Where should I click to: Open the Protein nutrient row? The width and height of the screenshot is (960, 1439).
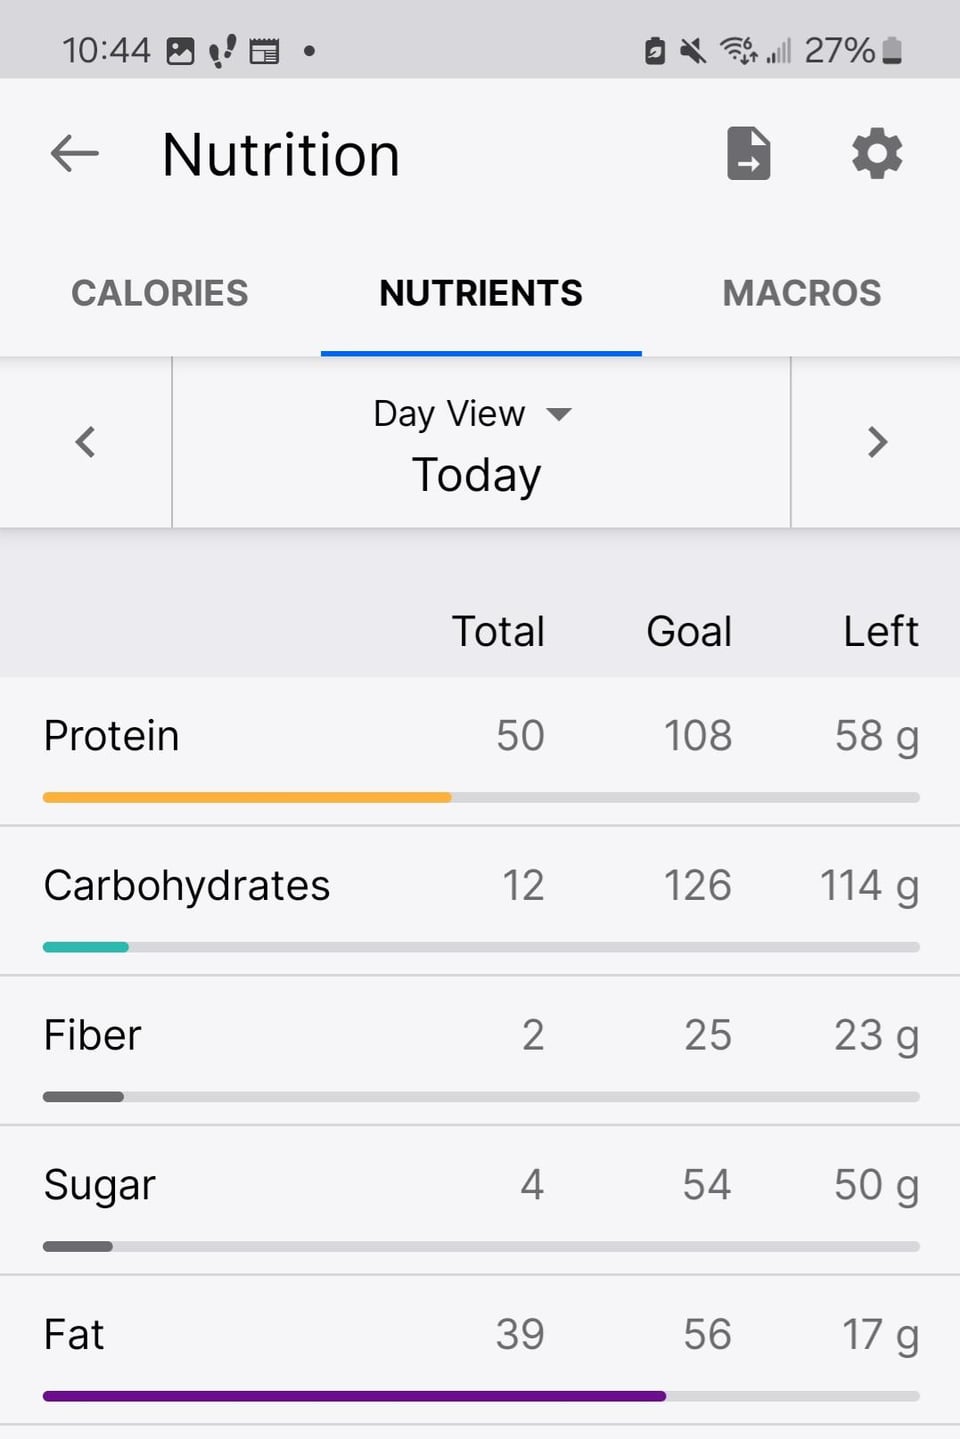(x=480, y=752)
